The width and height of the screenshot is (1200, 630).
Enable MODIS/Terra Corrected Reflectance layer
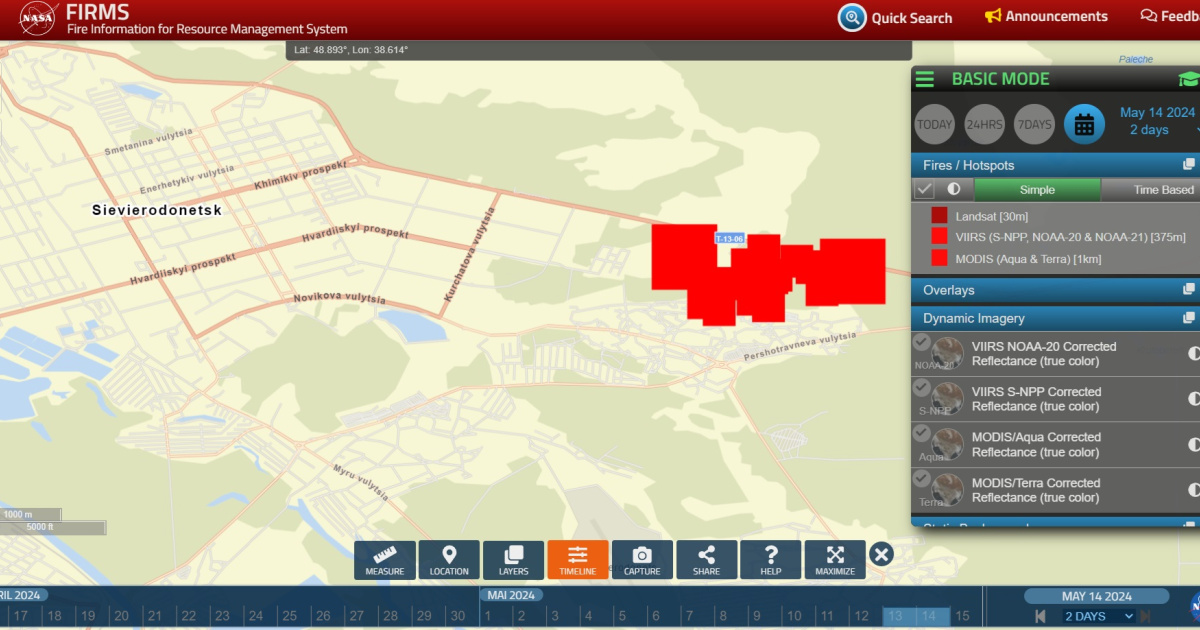point(921,478)
